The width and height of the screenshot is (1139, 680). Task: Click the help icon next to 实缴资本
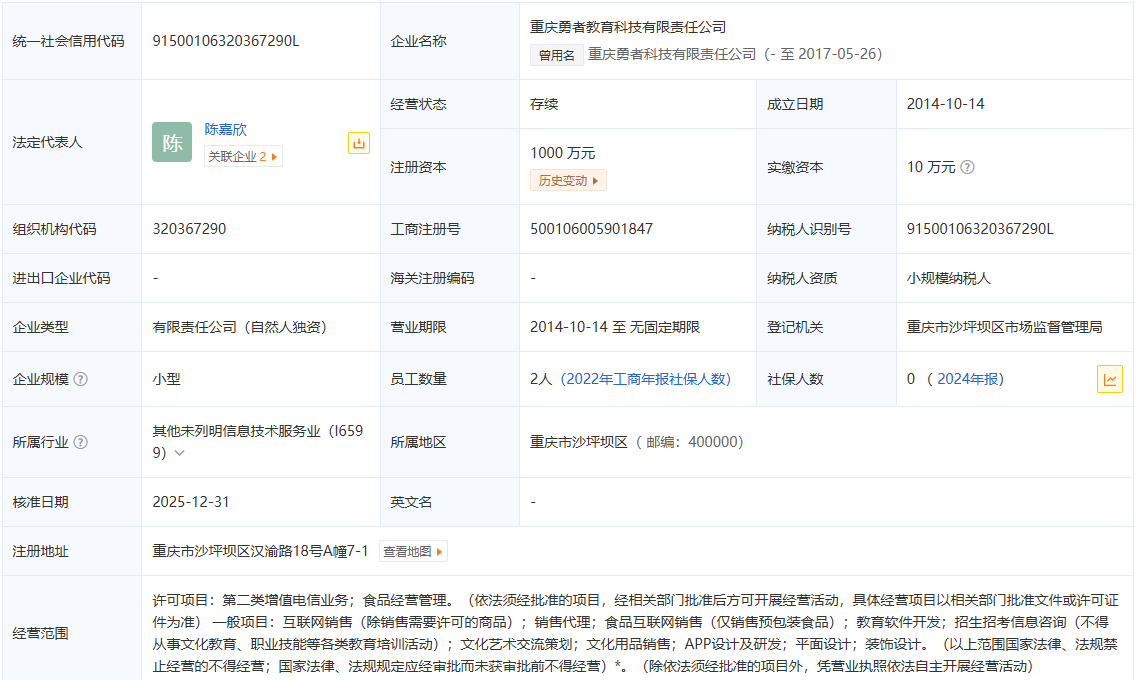967,167
